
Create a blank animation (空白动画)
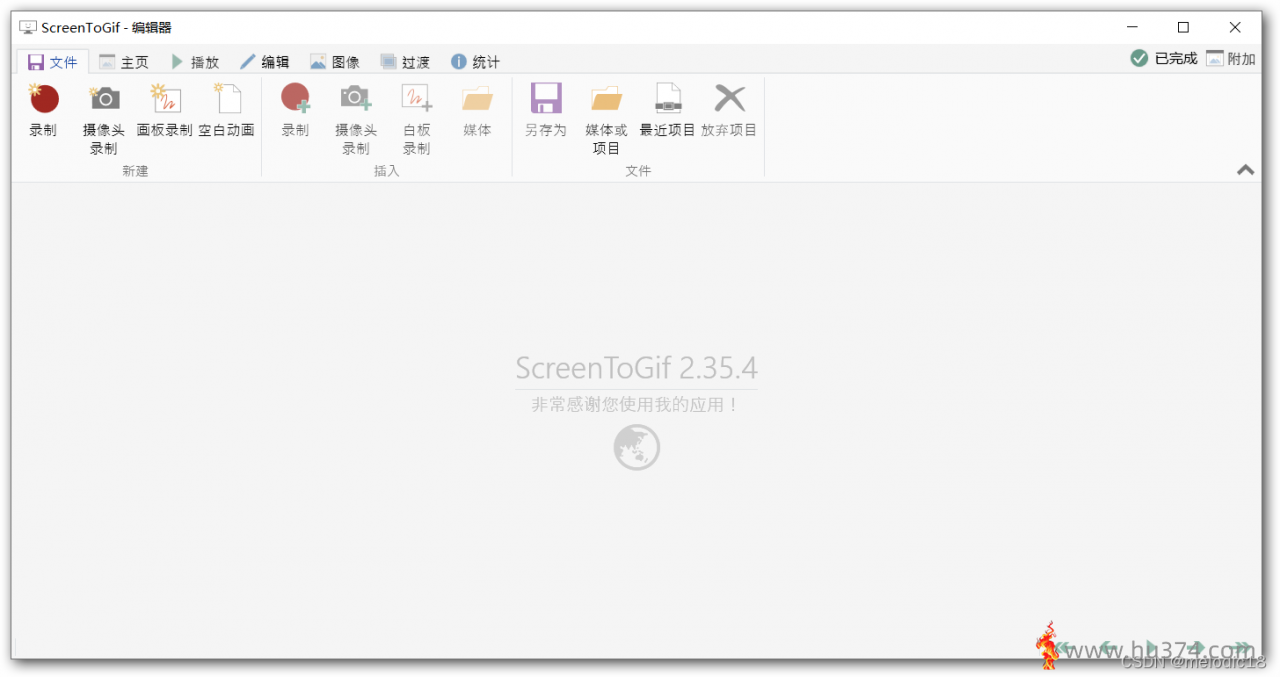[x=227, y=111]
